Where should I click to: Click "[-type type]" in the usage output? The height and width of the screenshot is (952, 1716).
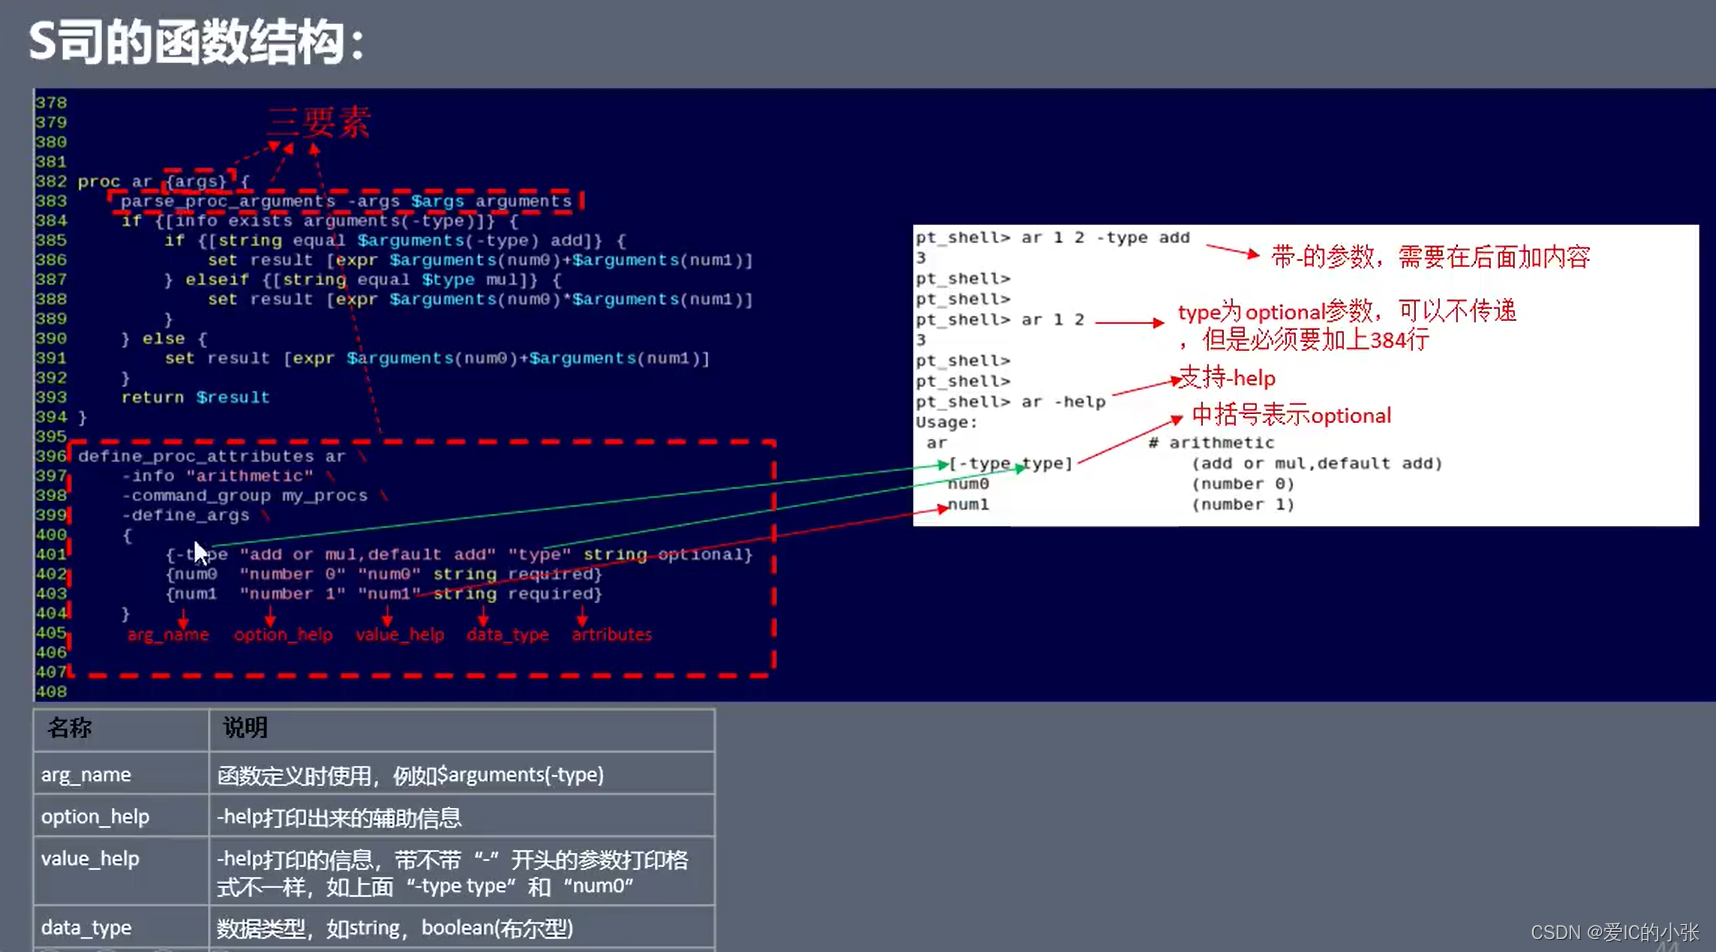point(1010,464)
